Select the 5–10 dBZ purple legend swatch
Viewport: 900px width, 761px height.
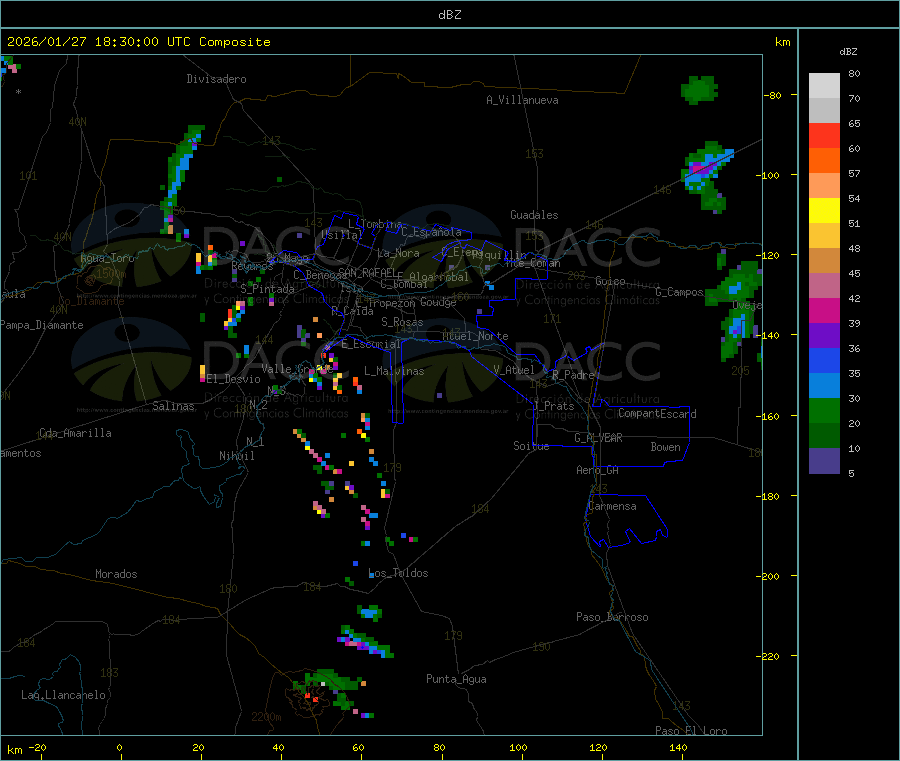click(824, 461)
